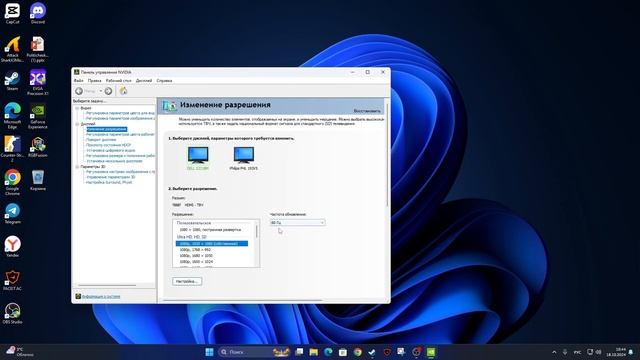Go back with the toolbar Back arrow
This screenshot has width=640, height=360.
coord(79,91)
